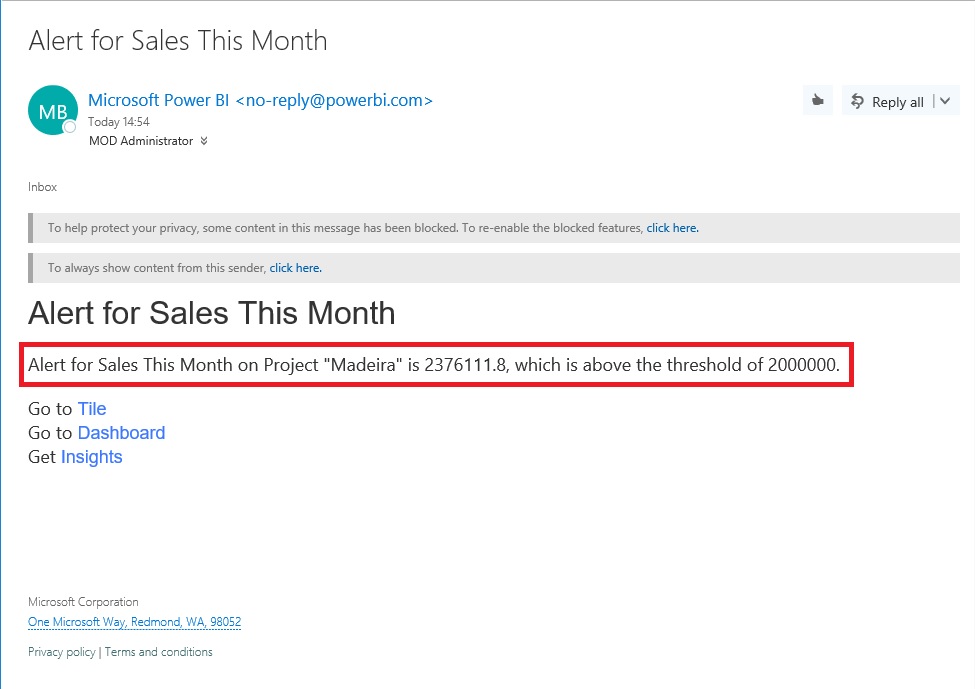
Task: Open the One Microsoft Way address link
Action: (134, 621)
